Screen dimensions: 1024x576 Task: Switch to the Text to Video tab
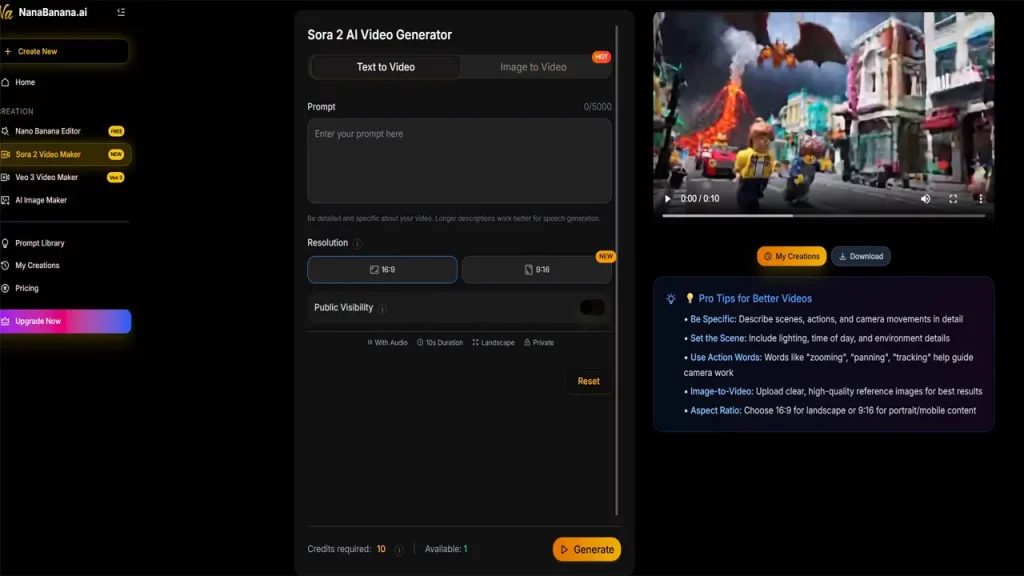pos(385,67)
